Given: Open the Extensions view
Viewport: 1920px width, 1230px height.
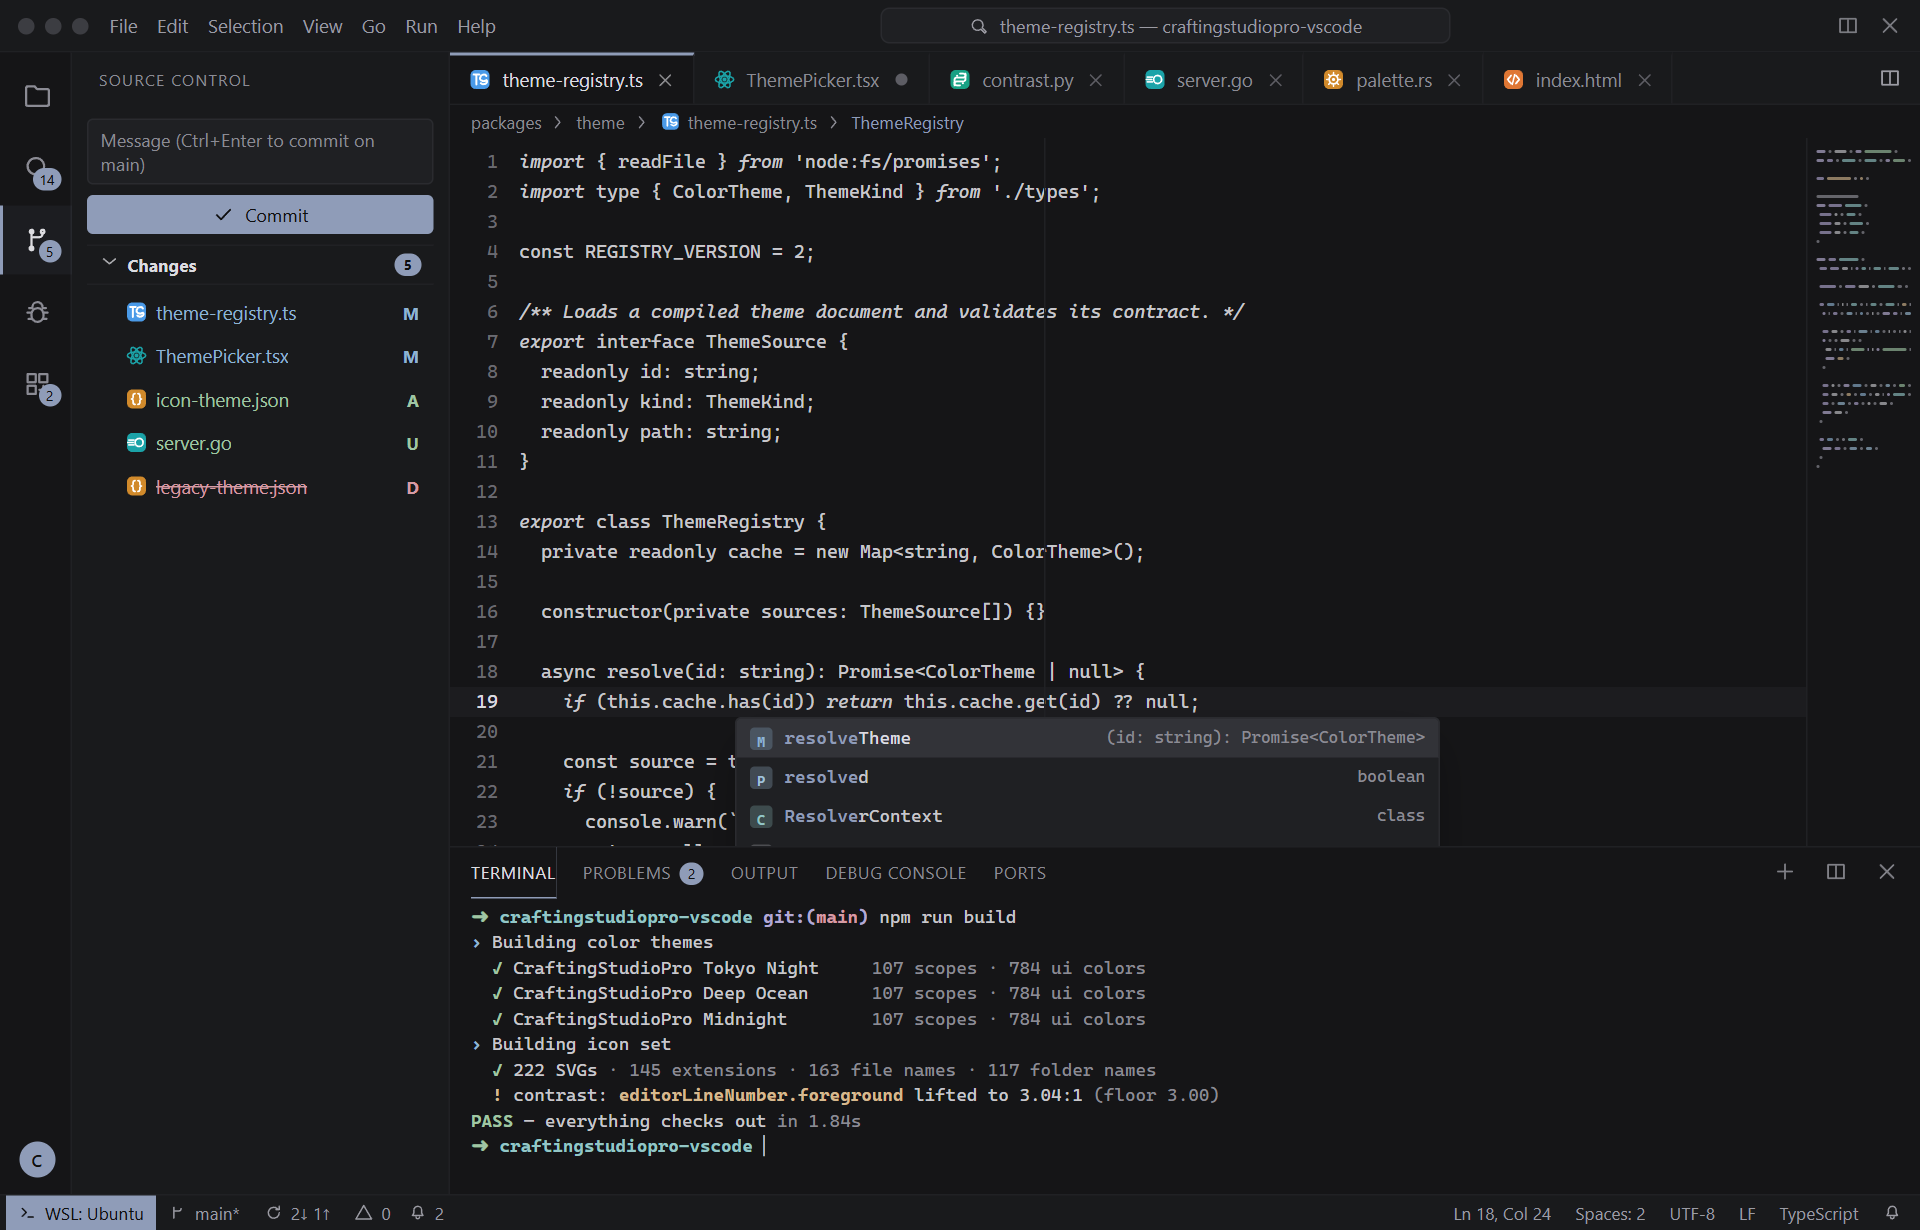Looking at the screenshot, I should click(x=37, y=384).
